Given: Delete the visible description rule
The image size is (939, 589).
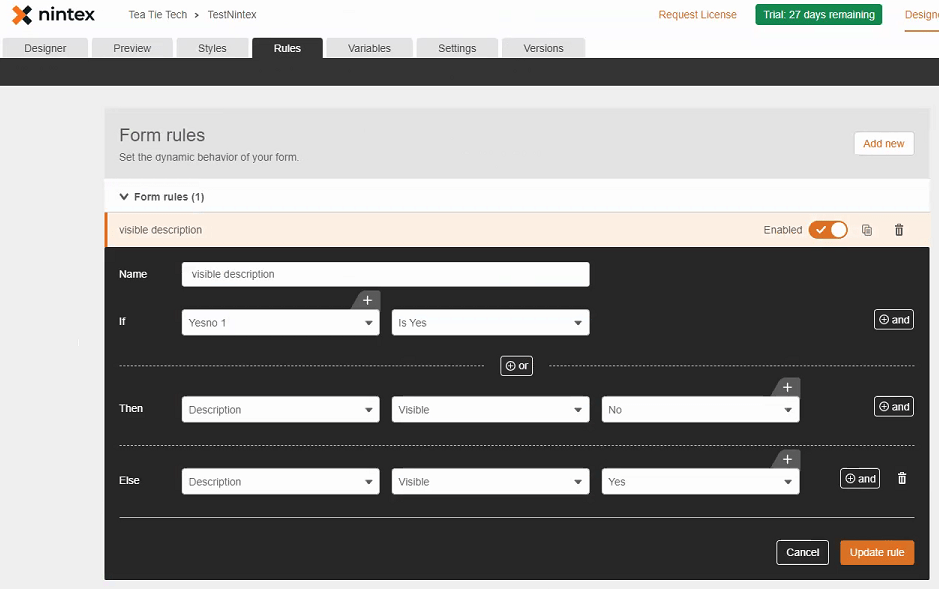Looking at the screenshot, I should point(899,230).
